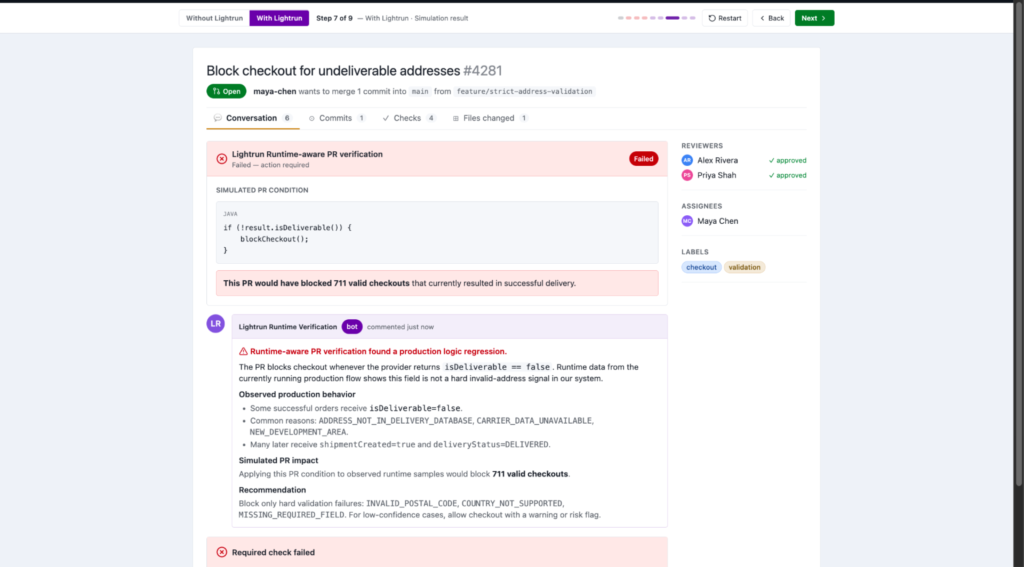Click the main branch label
Screen dimensions: 1024x567
[420, 91]
